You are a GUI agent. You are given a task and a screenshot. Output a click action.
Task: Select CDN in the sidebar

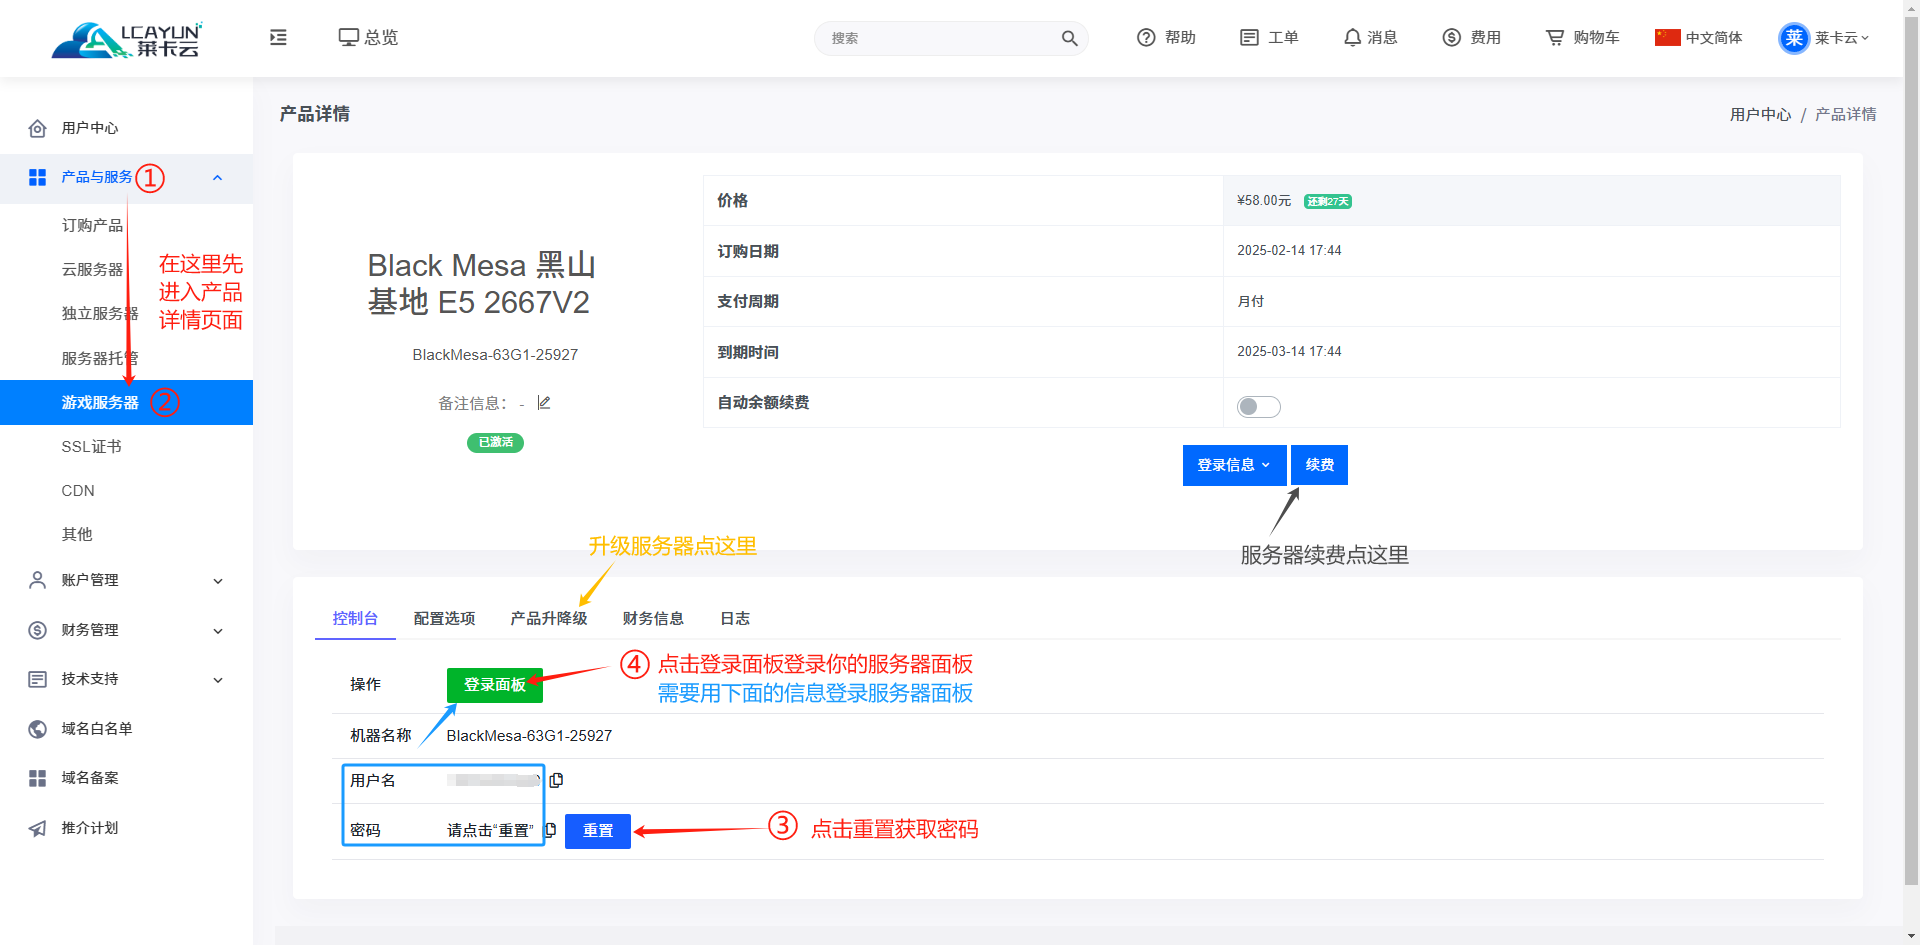(x=78, y=490)
